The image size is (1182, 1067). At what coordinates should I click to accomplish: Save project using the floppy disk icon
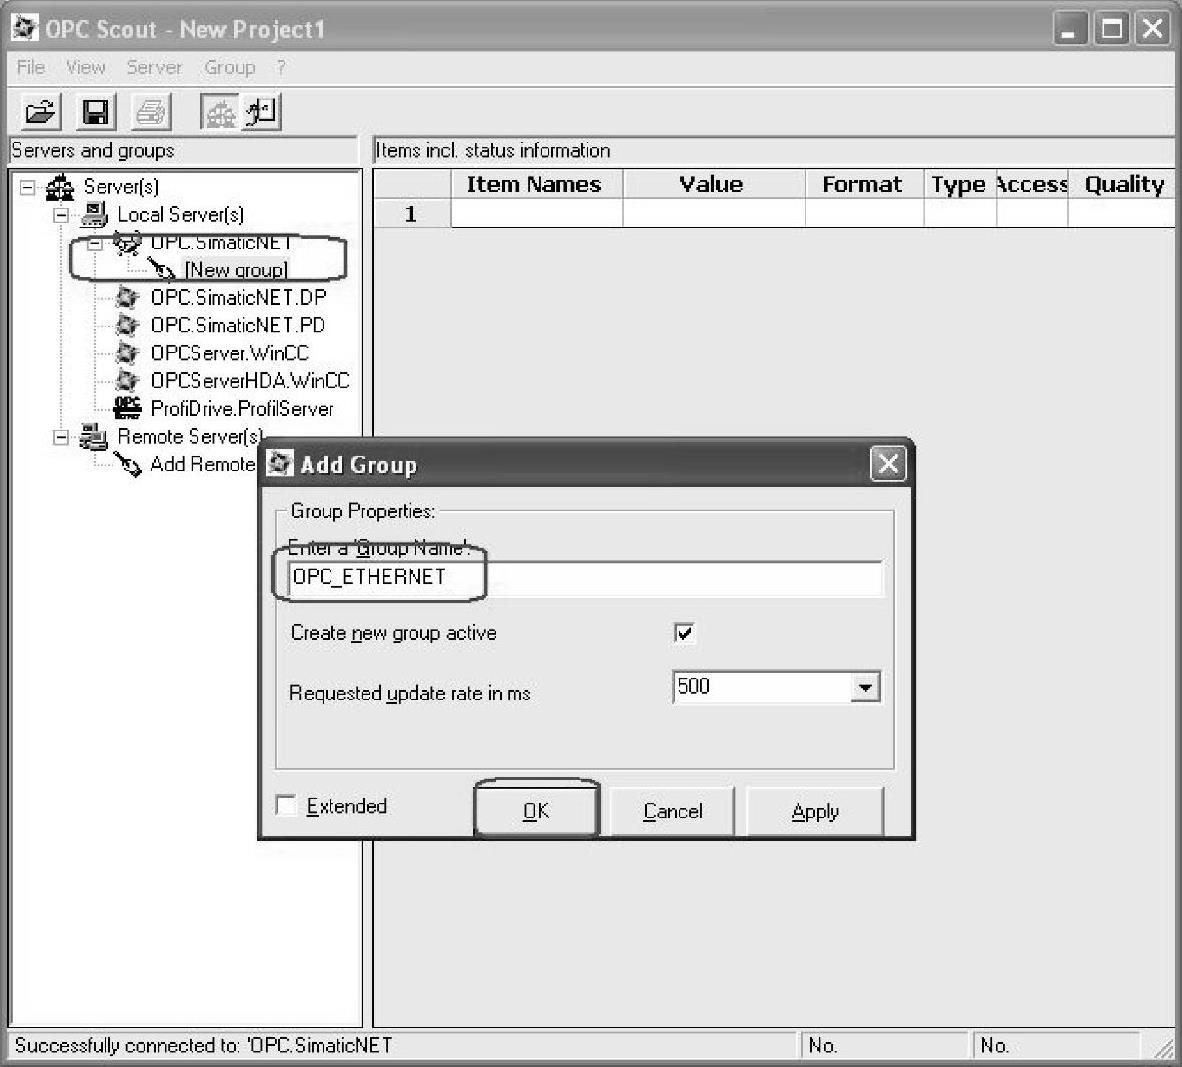95,112
